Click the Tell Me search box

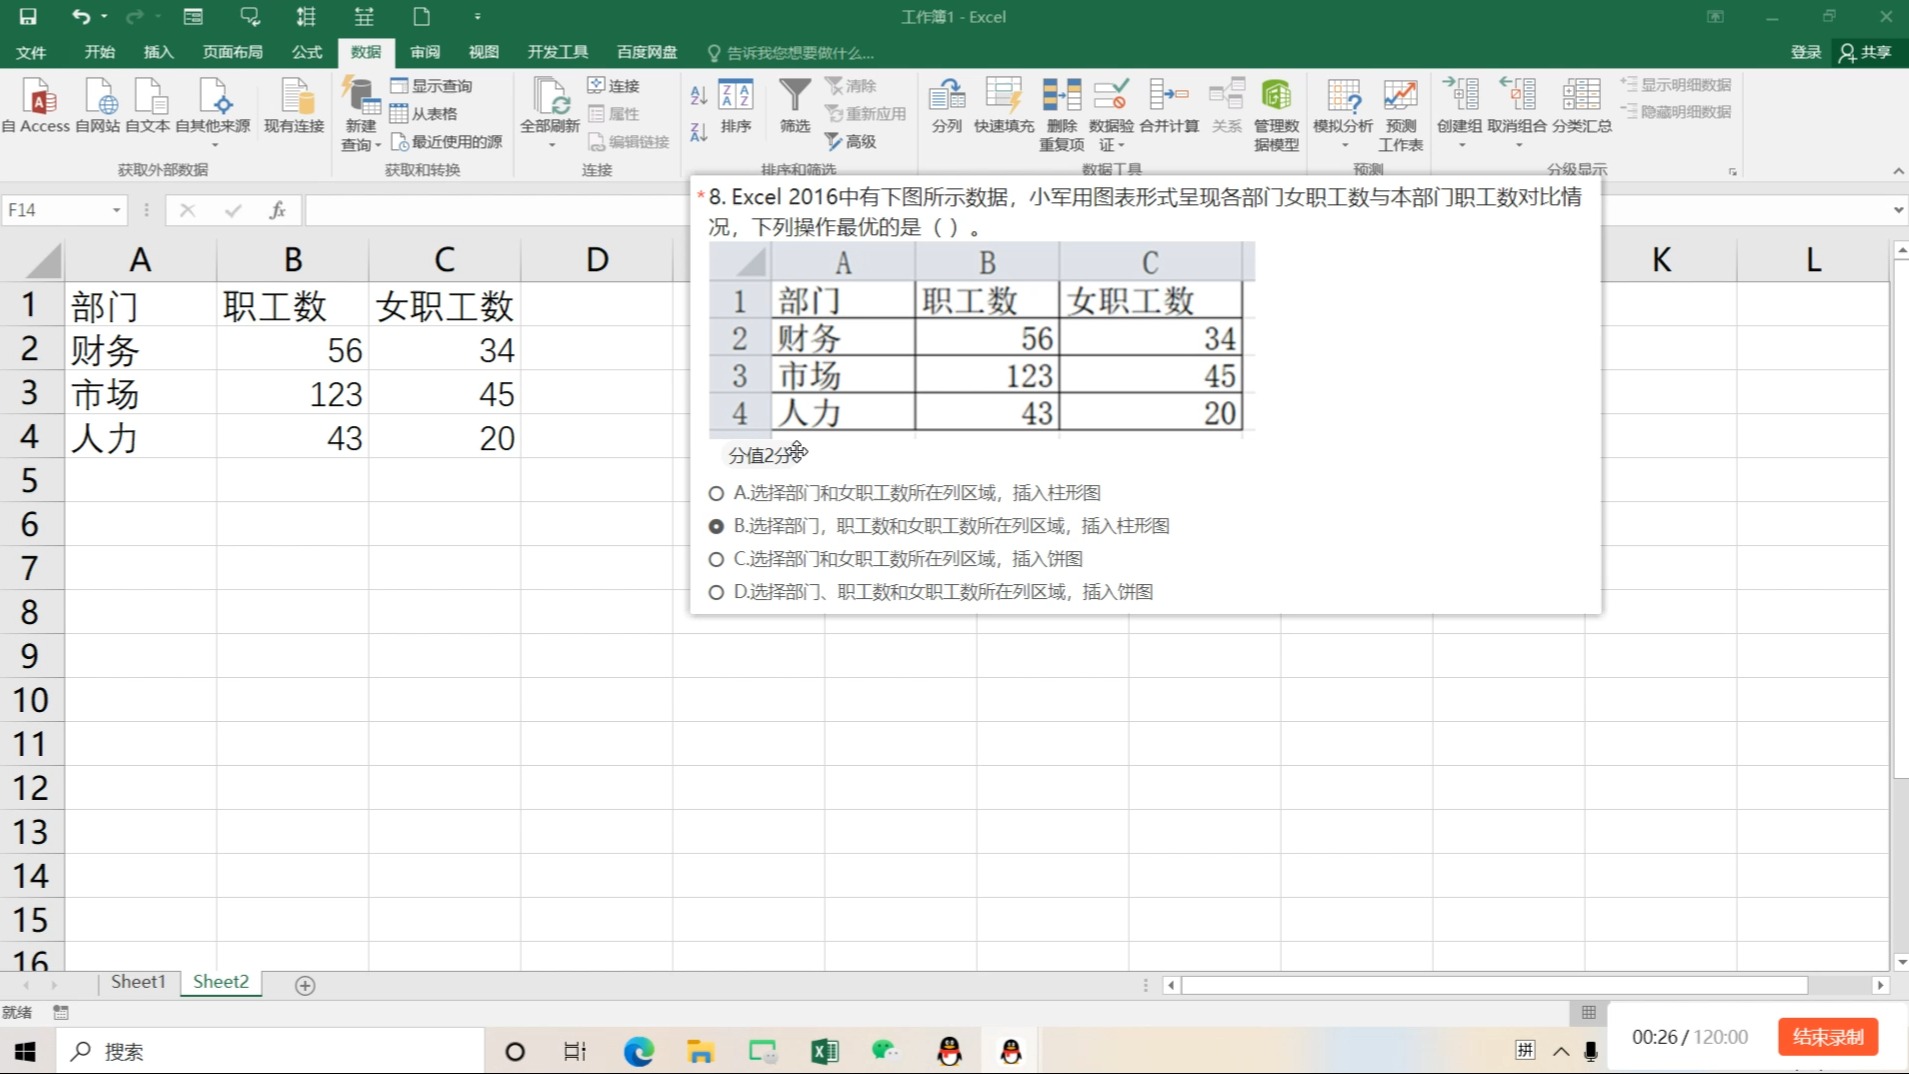pyautogui.click(x=790, y=52)
